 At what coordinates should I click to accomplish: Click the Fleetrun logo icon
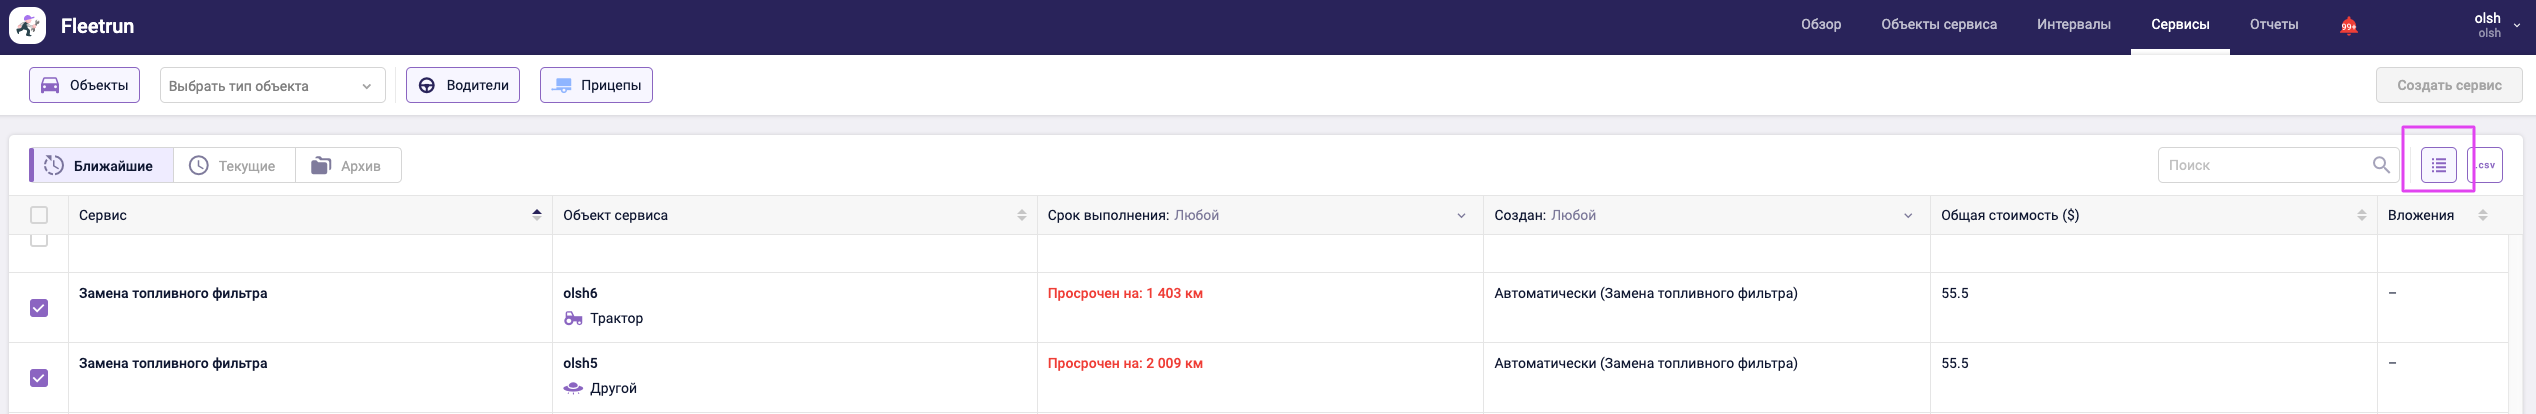(x=27, y=26)
